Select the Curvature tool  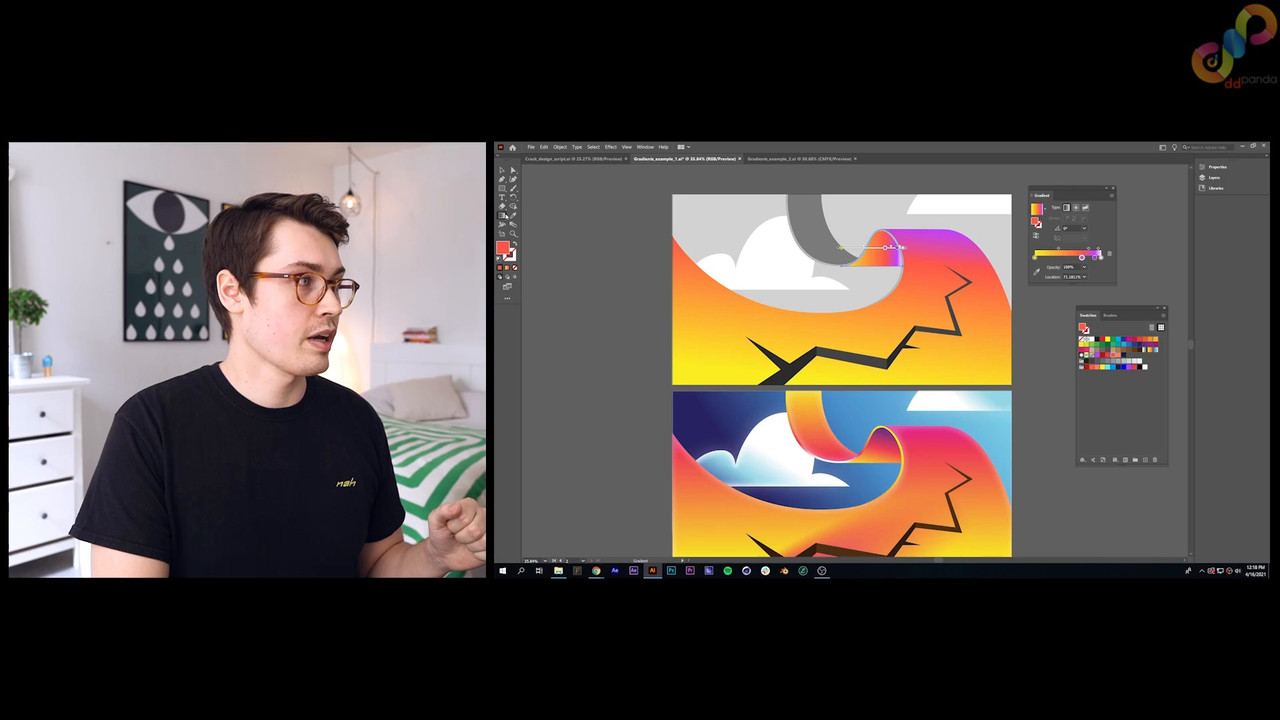(x=513, y=179)
